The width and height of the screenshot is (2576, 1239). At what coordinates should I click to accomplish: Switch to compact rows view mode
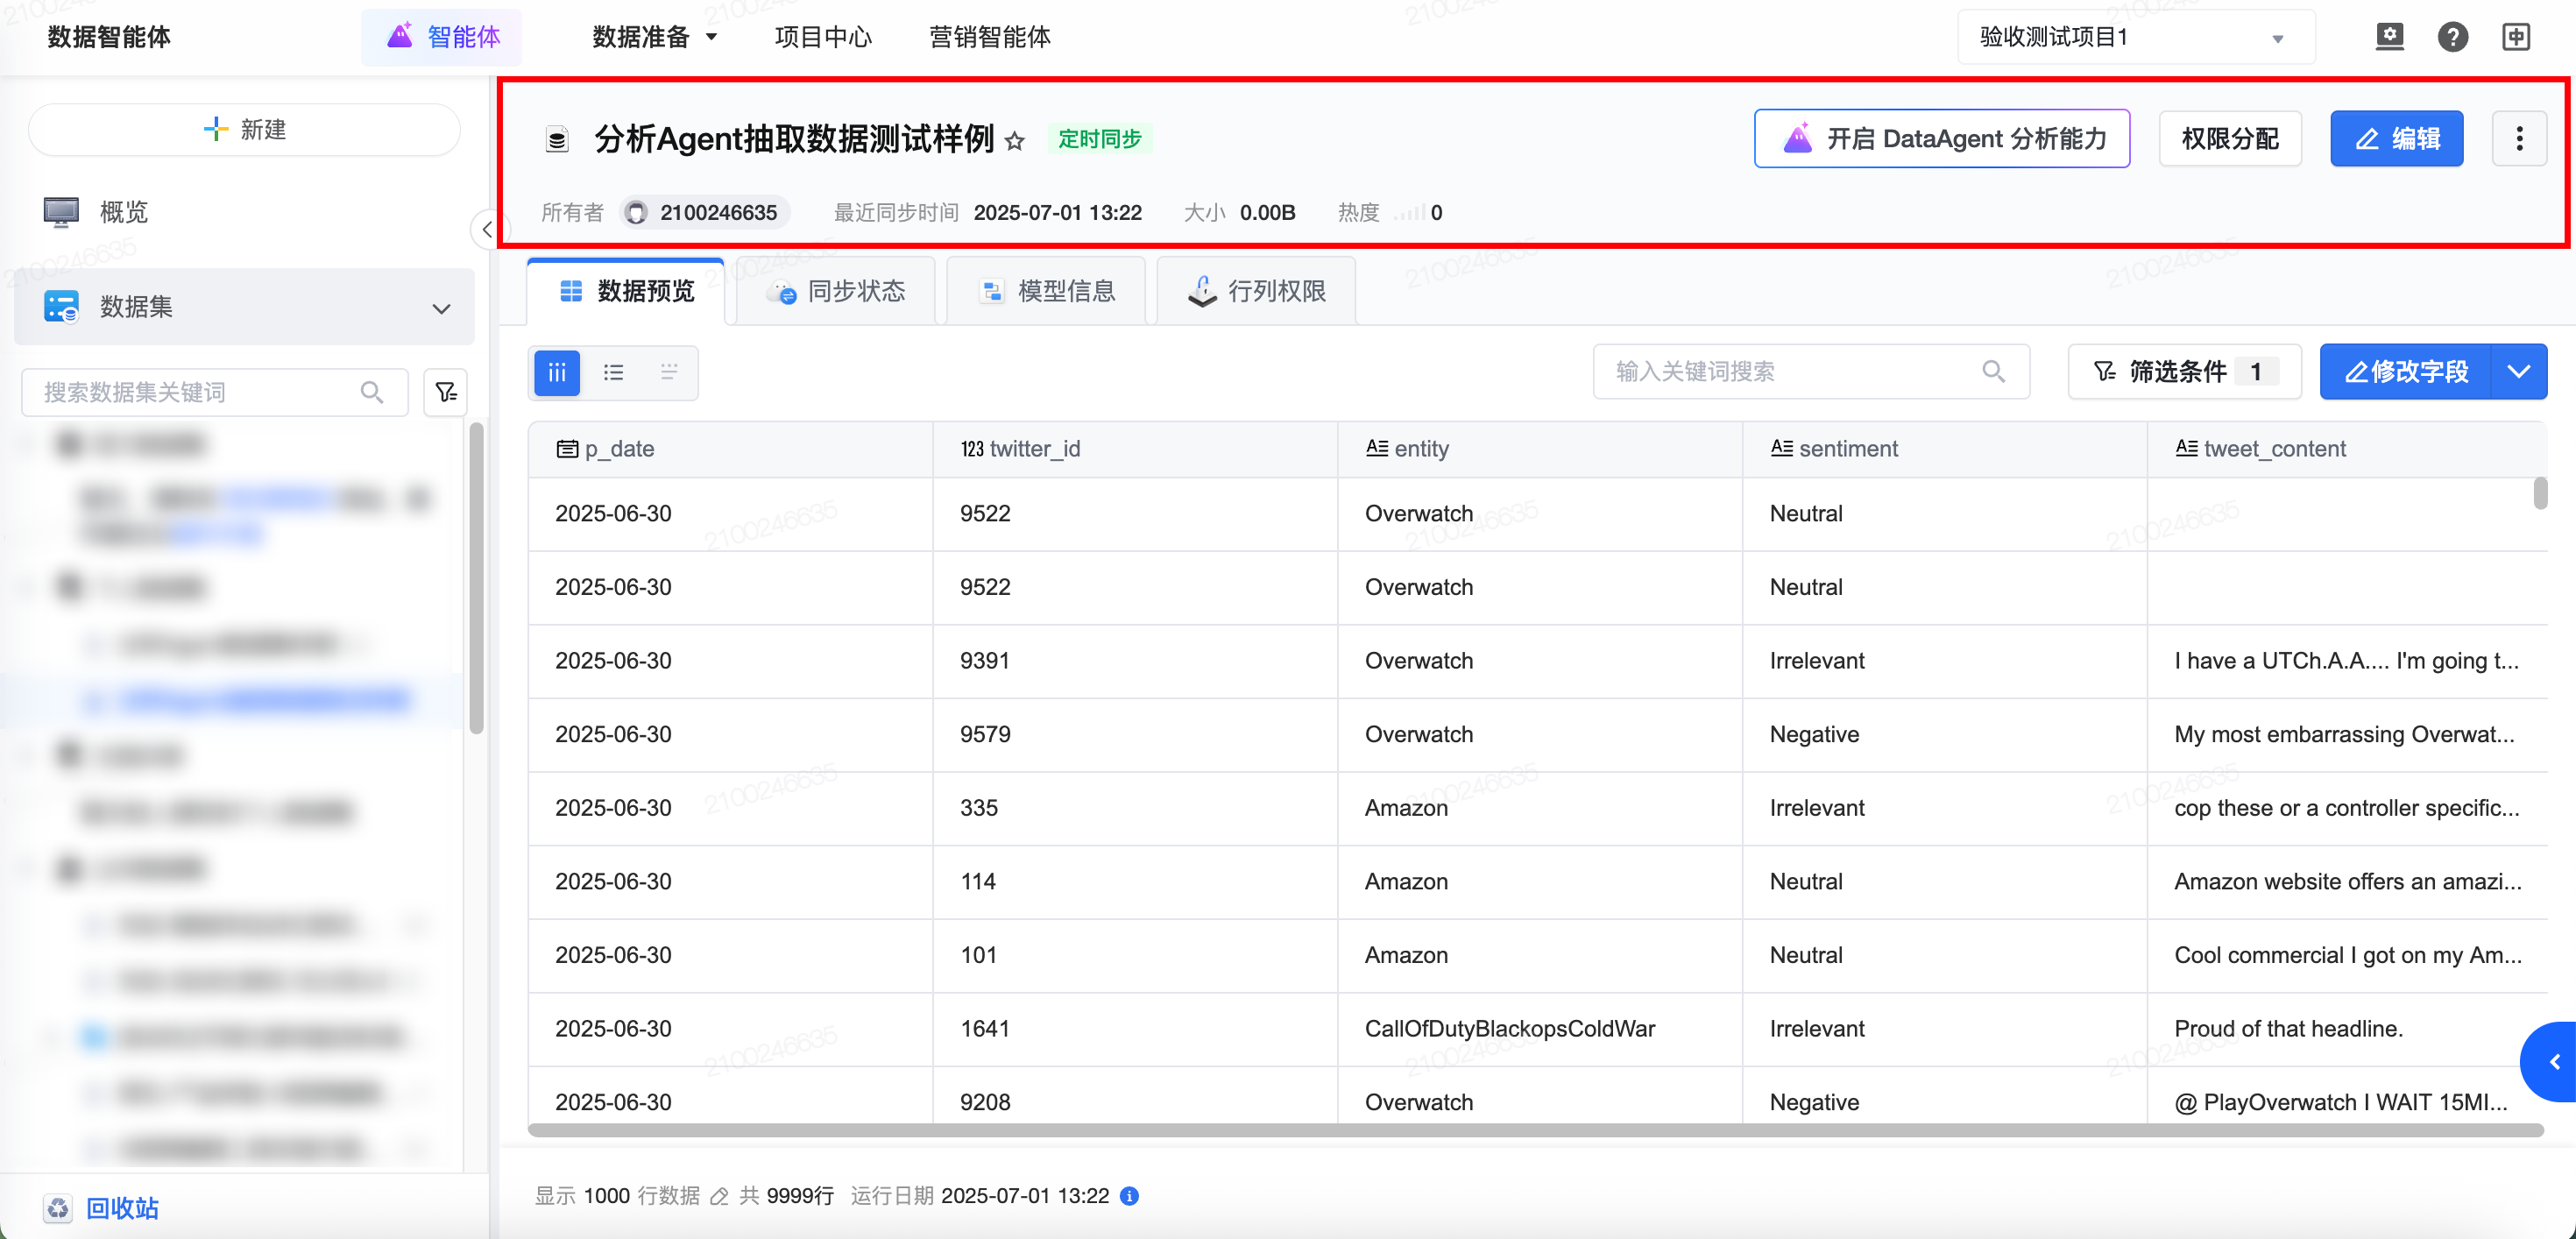click(669, 372)
